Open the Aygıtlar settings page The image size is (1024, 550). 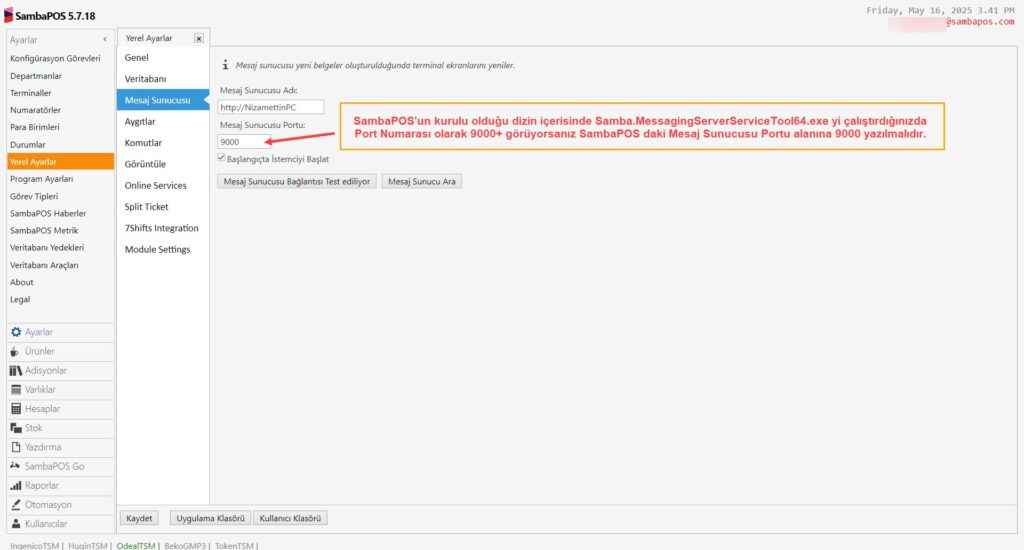pyautogui.click(x=163, y=121)
